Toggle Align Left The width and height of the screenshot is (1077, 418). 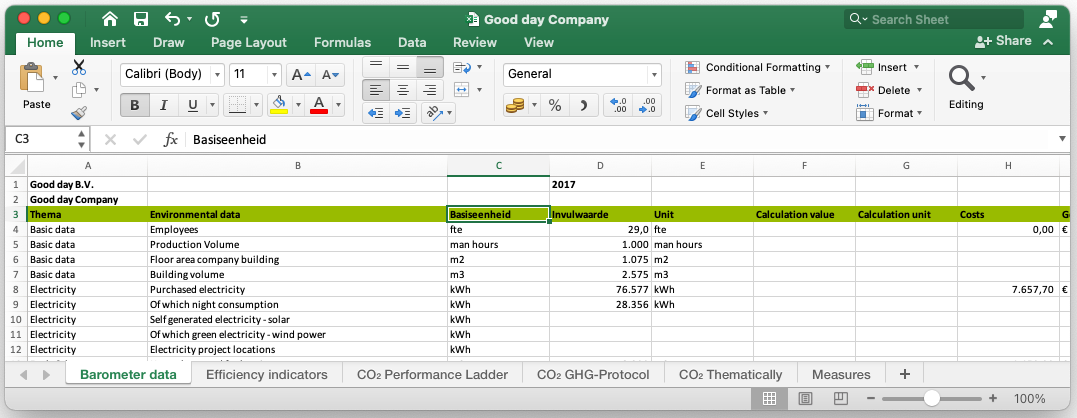pyautogui.click(x=376, y=90)
